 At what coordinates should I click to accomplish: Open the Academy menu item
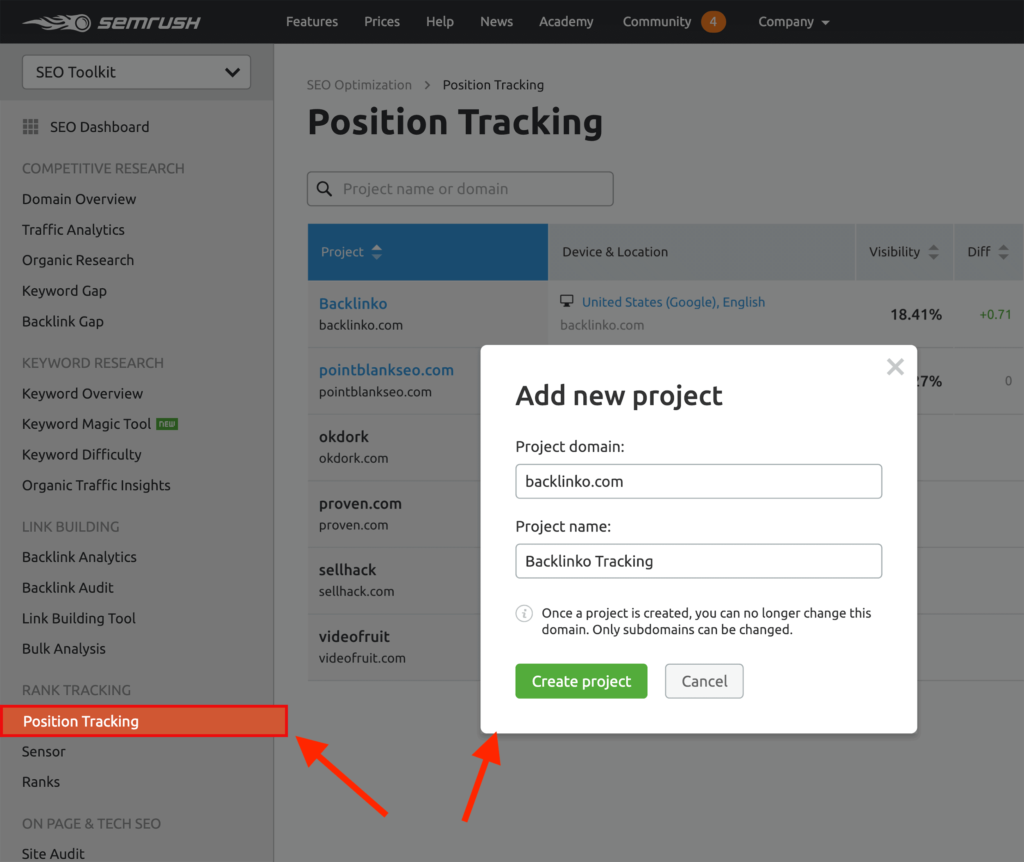(x=566, y=22)
